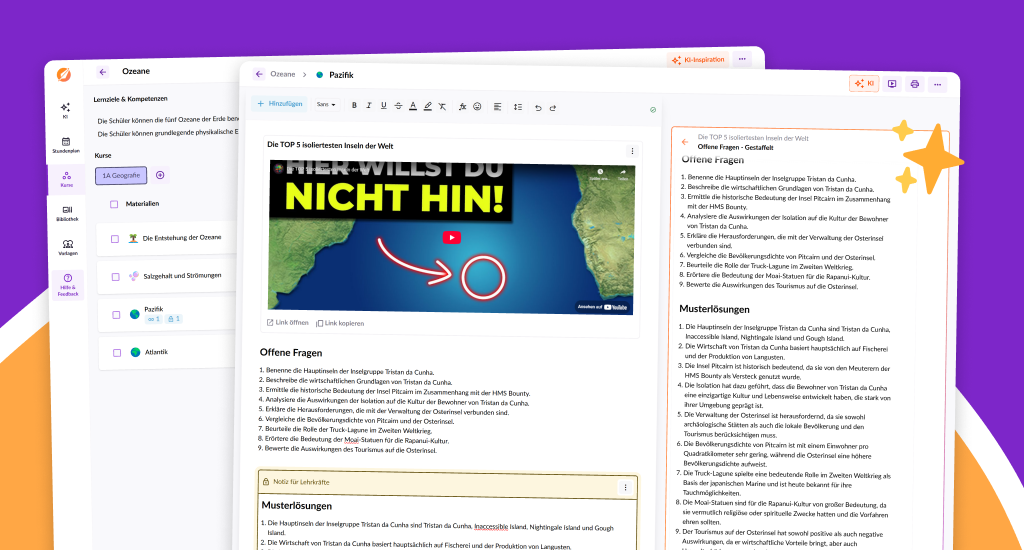Select the 1A Geografie course tab
Image resolution: width=1024 pixels, height=550 pixels.
click(121, 175)
